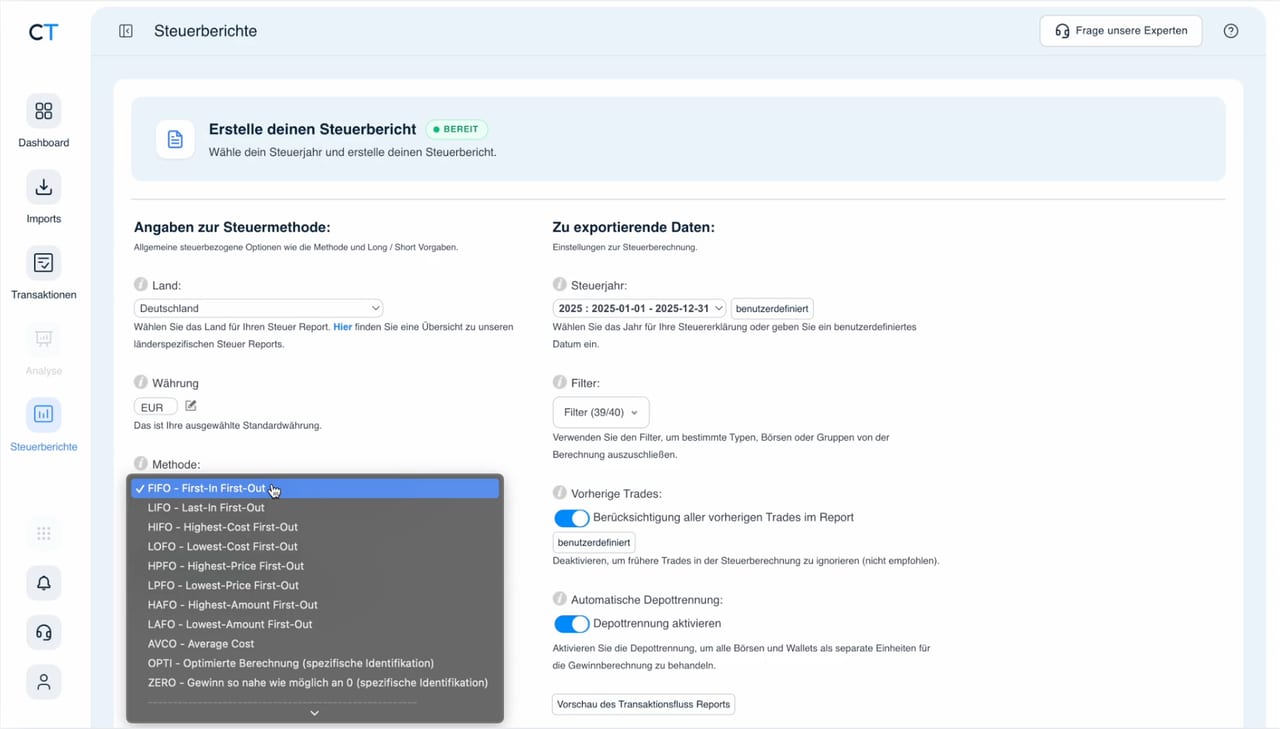Pick OPTI - Optimierte Berechnung option
The height and width of the screenshot is (729, 1280).
pyautogui.click(x=315, y=663)
